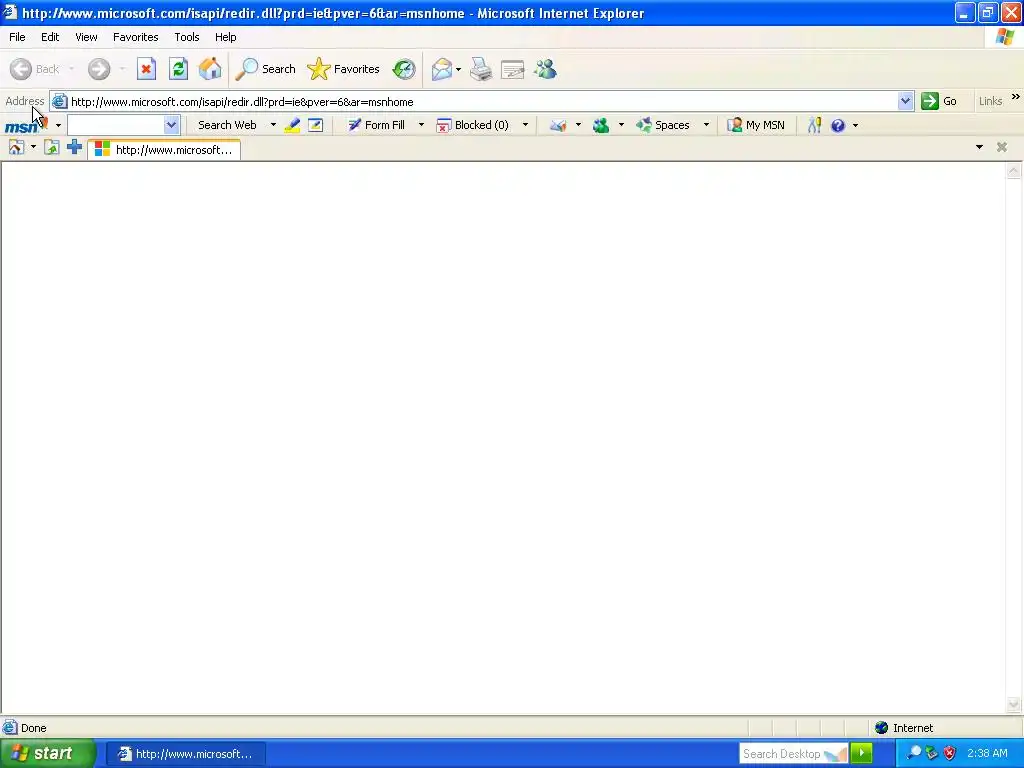Click the Links toolbar label
1024x768 pixels.
click(990, 101)
